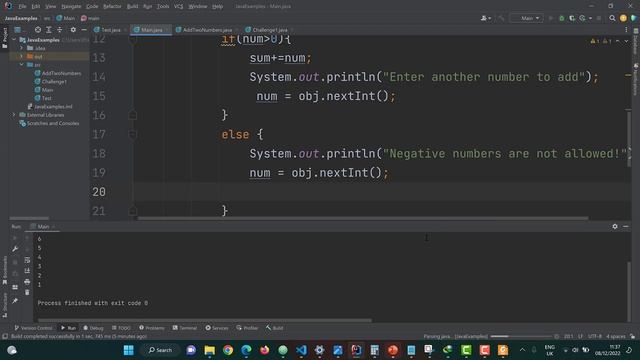Click the print icon in Run console
640x360 pixels.
(x=27, y=282)
